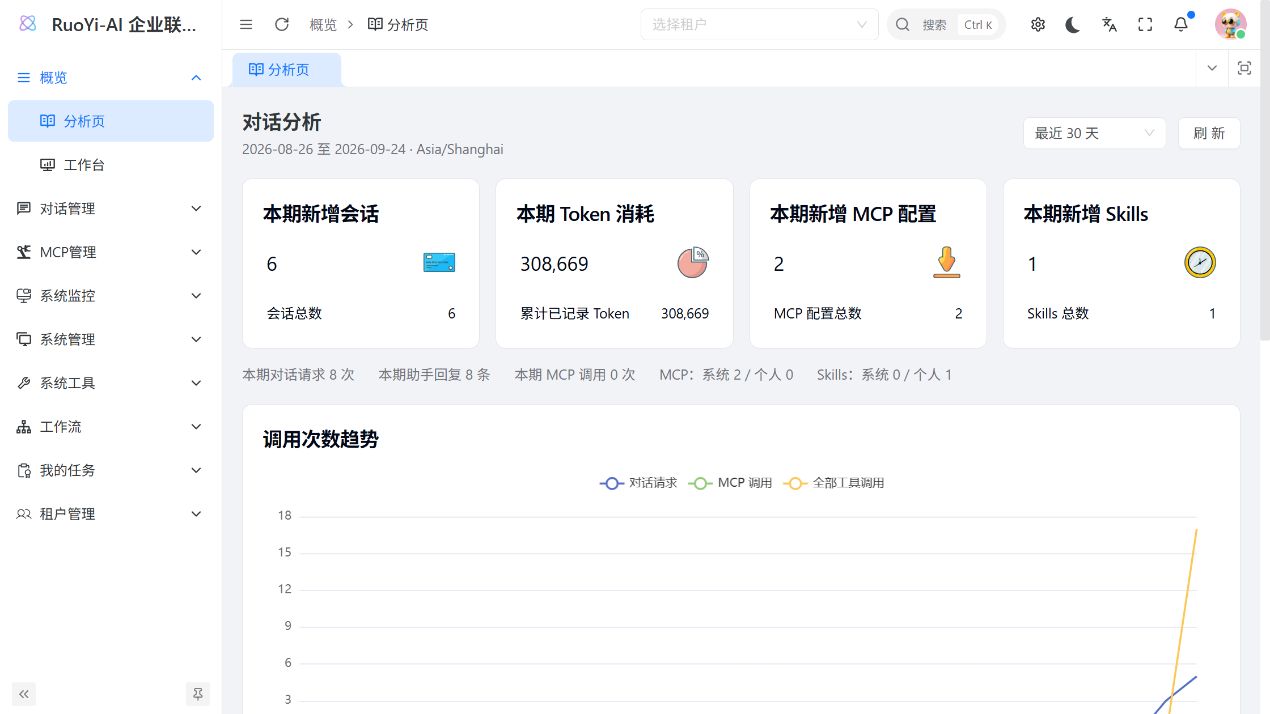Image resolution: width=1270 pixels, height=714 pixels.
Task: Toggle 全部工具调用 legend series
Action: [835, 483]
